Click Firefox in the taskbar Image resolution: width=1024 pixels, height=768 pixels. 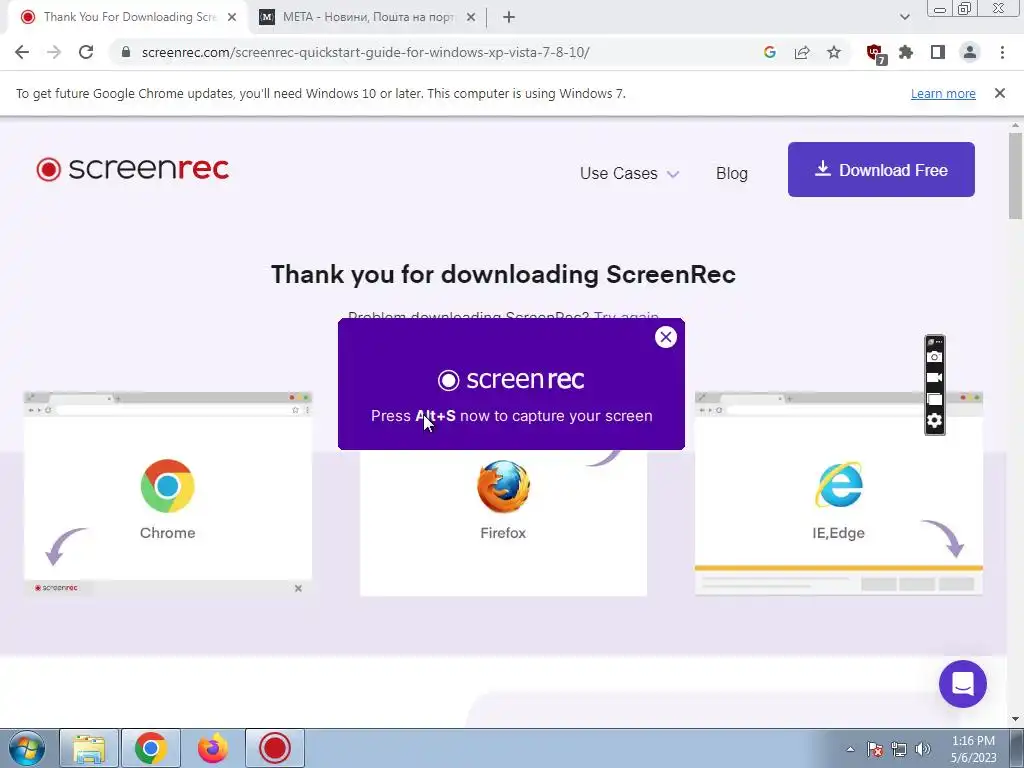click(212, 748)
